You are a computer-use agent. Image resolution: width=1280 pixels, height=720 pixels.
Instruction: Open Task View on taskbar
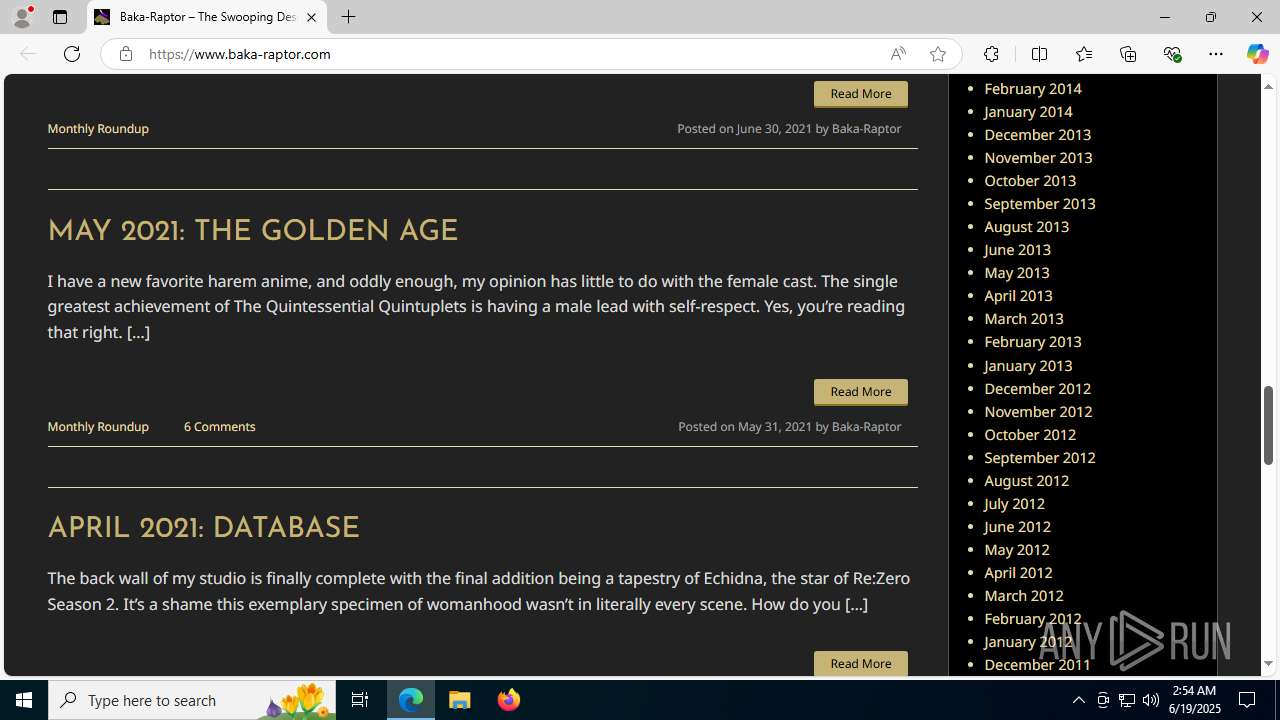(x=360, y=700)
